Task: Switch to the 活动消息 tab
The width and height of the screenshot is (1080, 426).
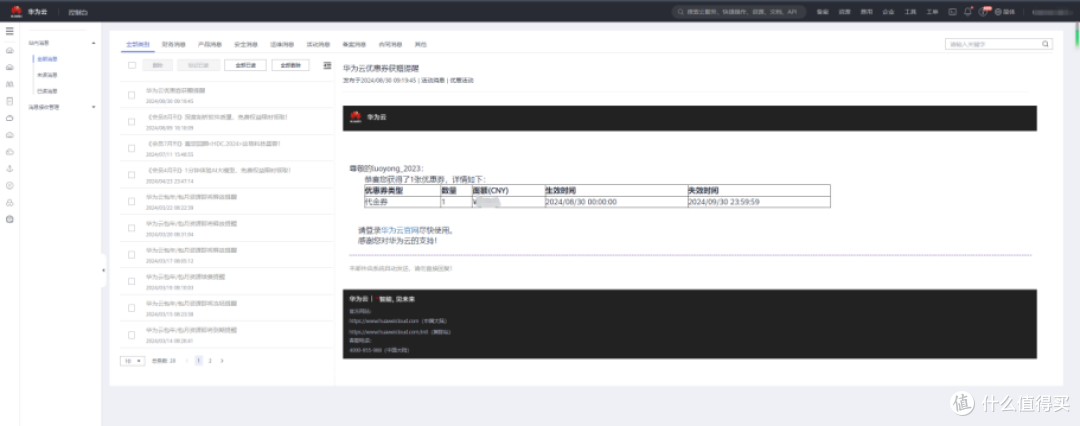Action: pos(318,44)
